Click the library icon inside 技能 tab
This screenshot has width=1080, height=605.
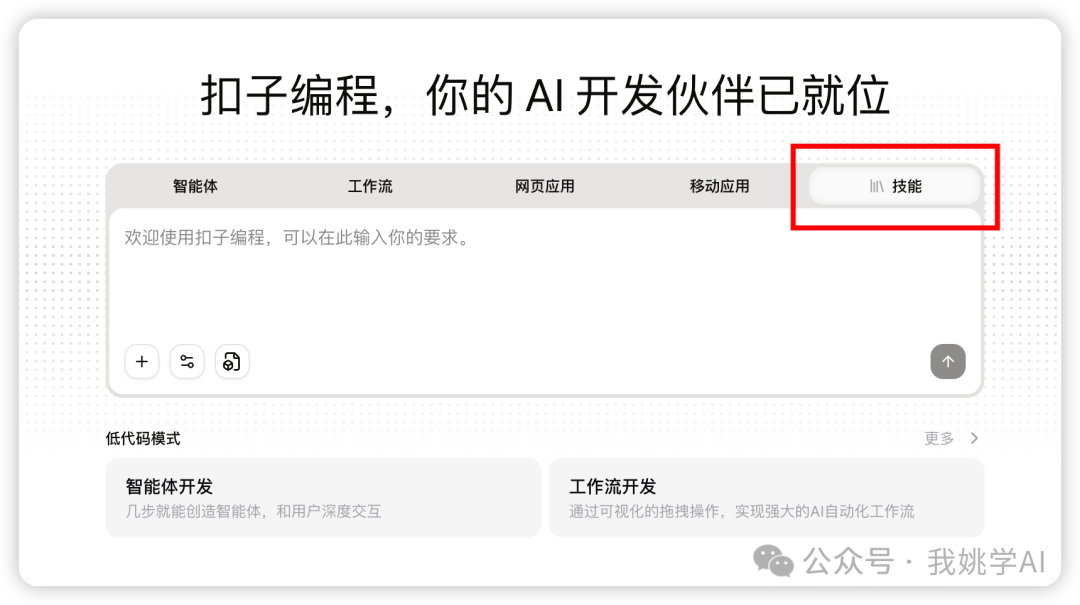point(876,186)
